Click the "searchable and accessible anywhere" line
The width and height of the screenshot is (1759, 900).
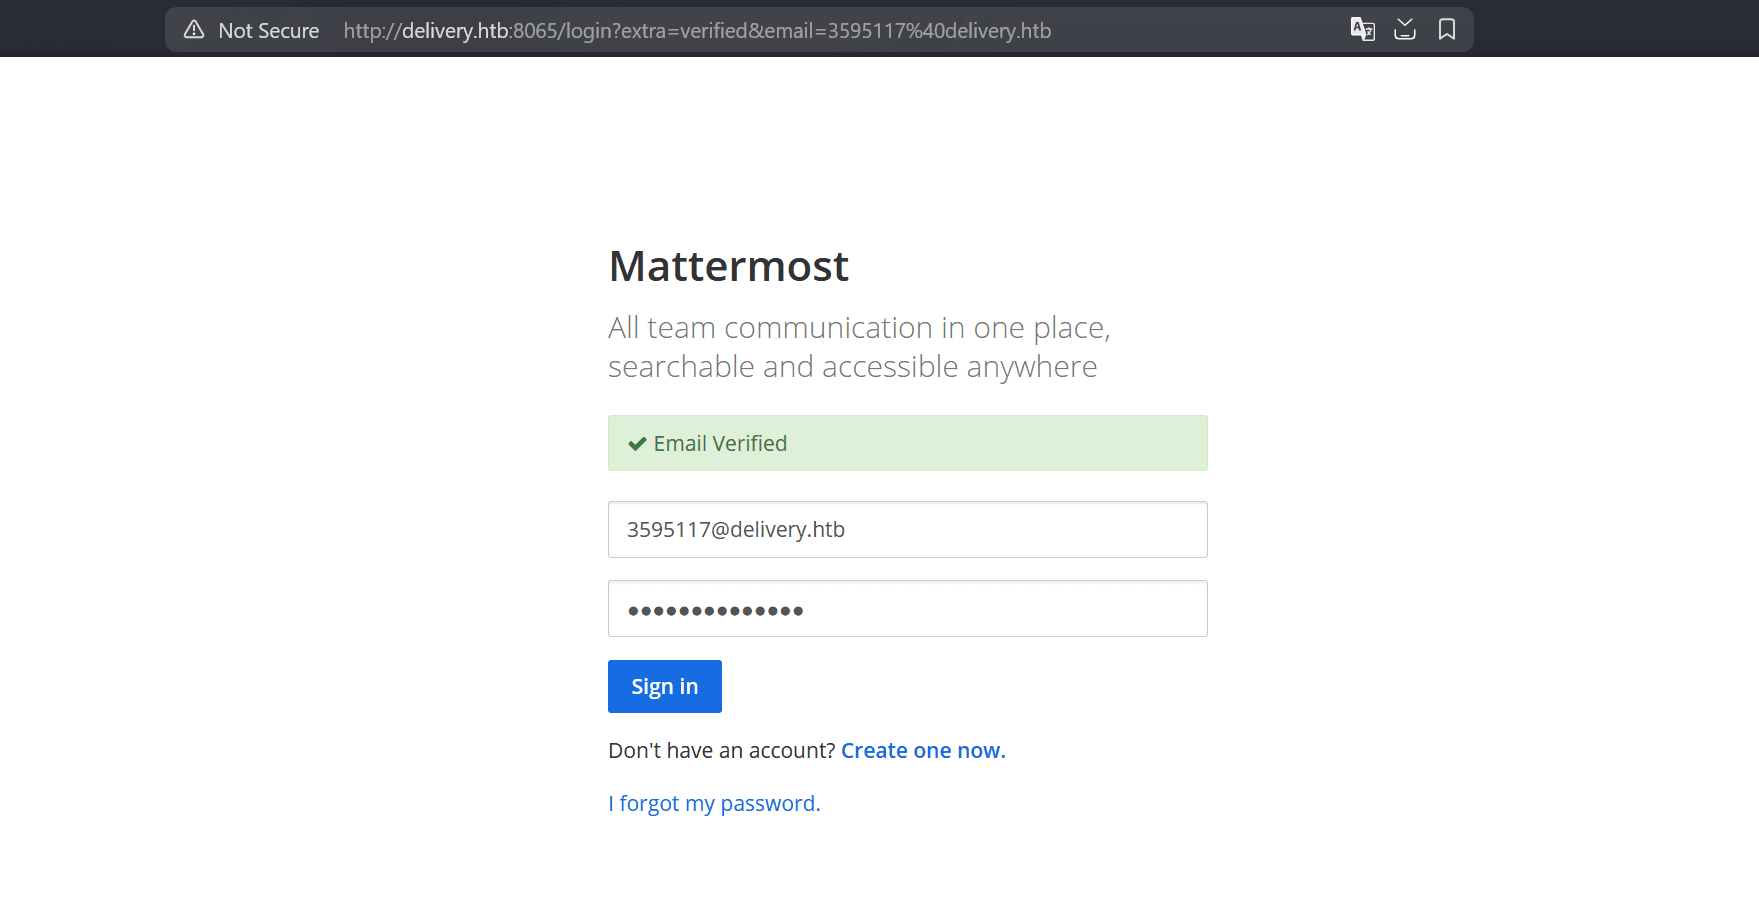pyautogui.click(x=852, y=367)
